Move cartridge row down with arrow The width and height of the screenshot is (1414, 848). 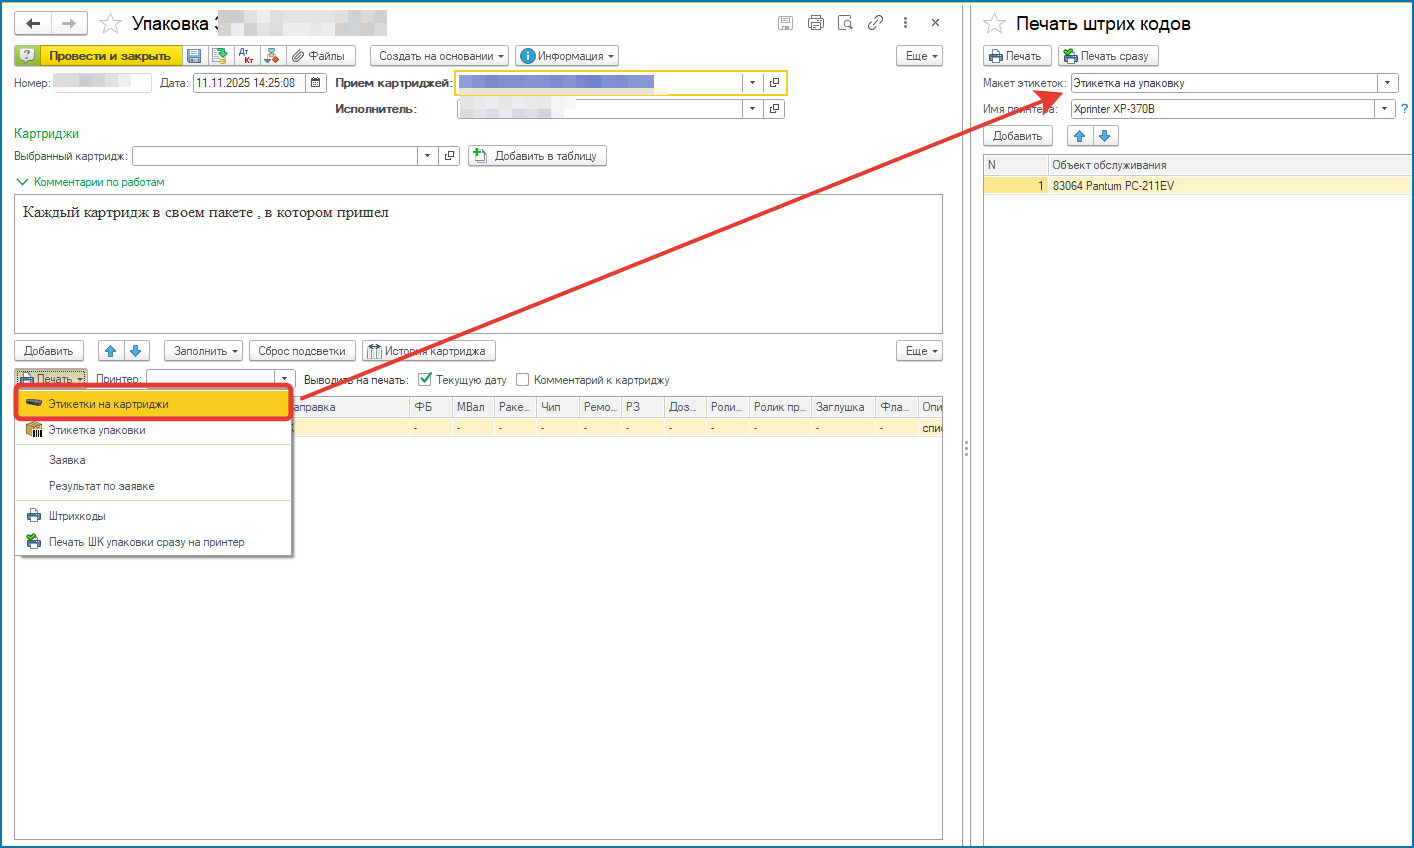click(x=136, y=351)
